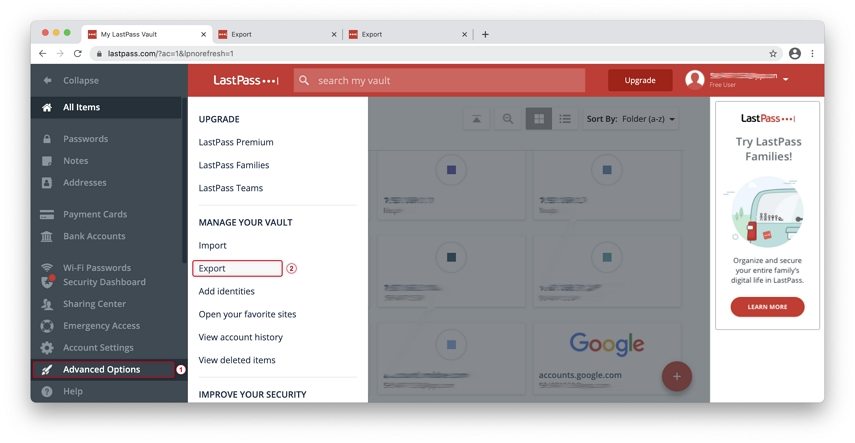Image resolution: width=855 pixels, height=443 pixels.
Task: Open View deleted items link
Action: point(237,360)
